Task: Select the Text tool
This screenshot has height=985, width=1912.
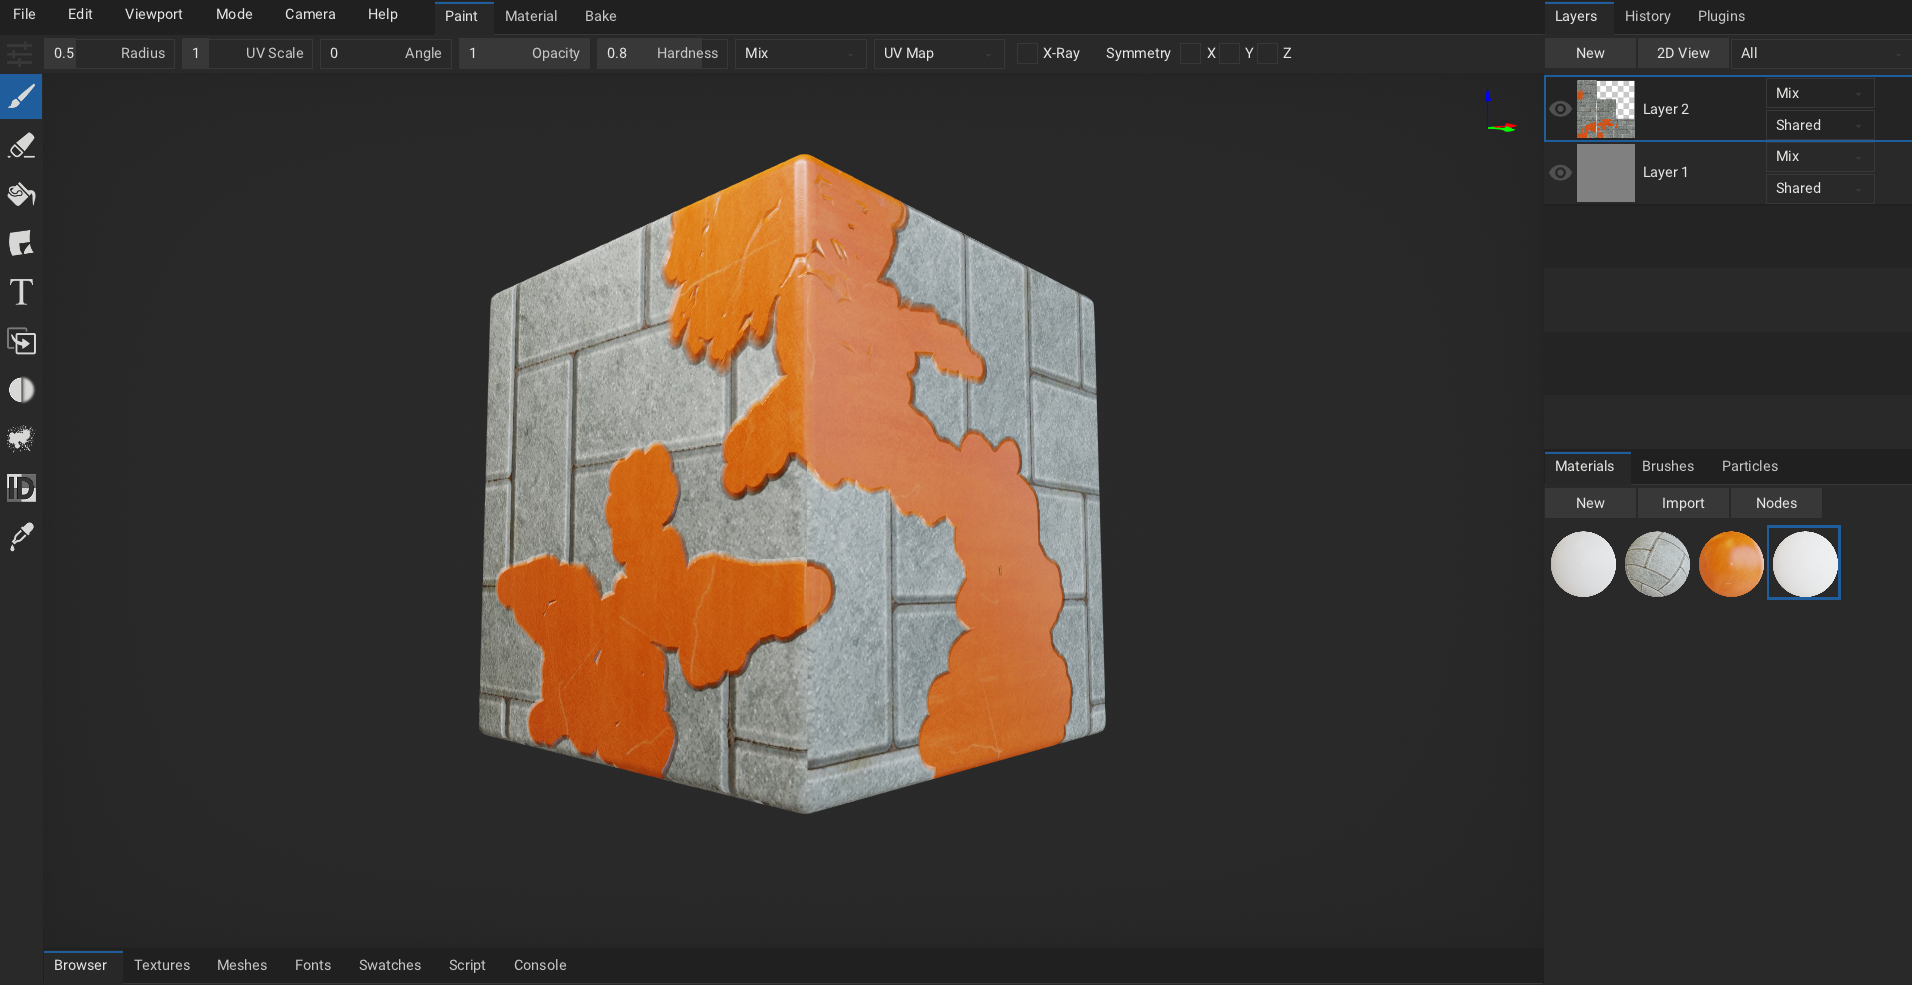Action: click(x=21, y=292)
